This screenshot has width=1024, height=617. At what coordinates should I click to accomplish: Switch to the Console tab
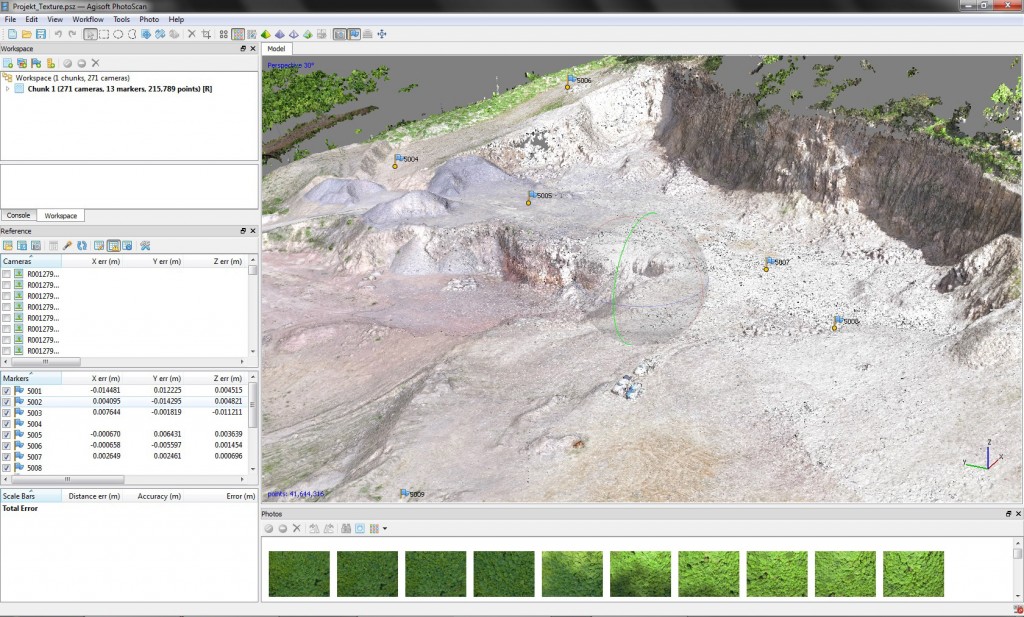coord(19,215)
